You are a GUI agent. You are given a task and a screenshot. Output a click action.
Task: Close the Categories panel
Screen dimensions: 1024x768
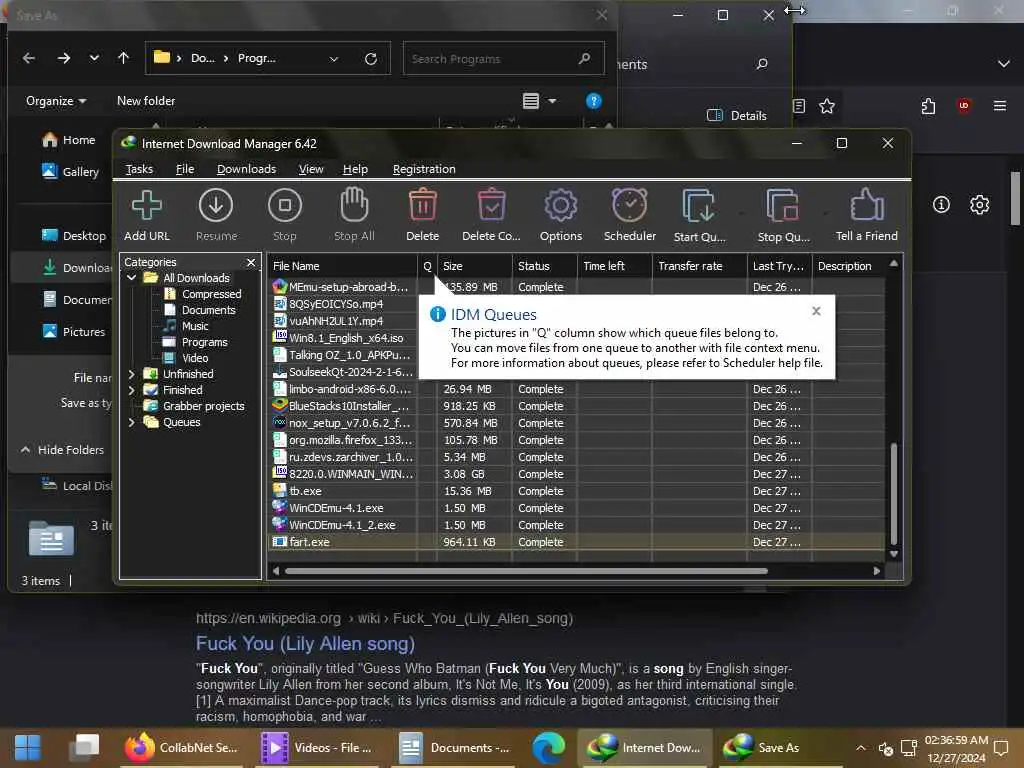[251, 262]
